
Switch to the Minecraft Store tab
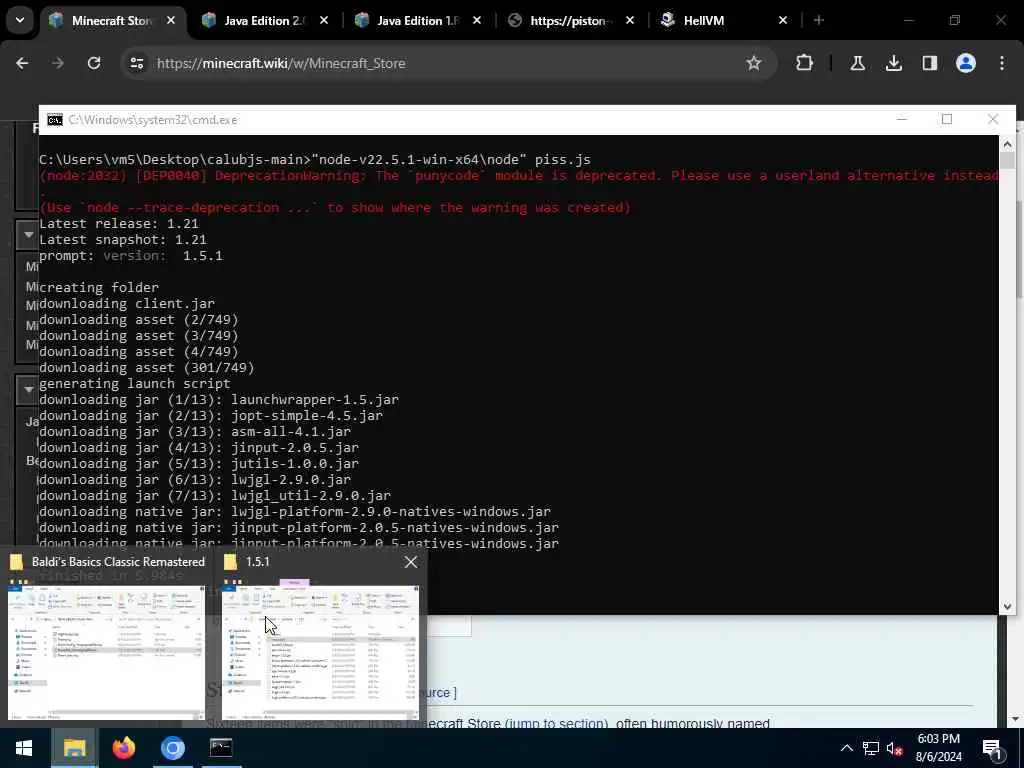pyautogui.click(x=111, y=20)
